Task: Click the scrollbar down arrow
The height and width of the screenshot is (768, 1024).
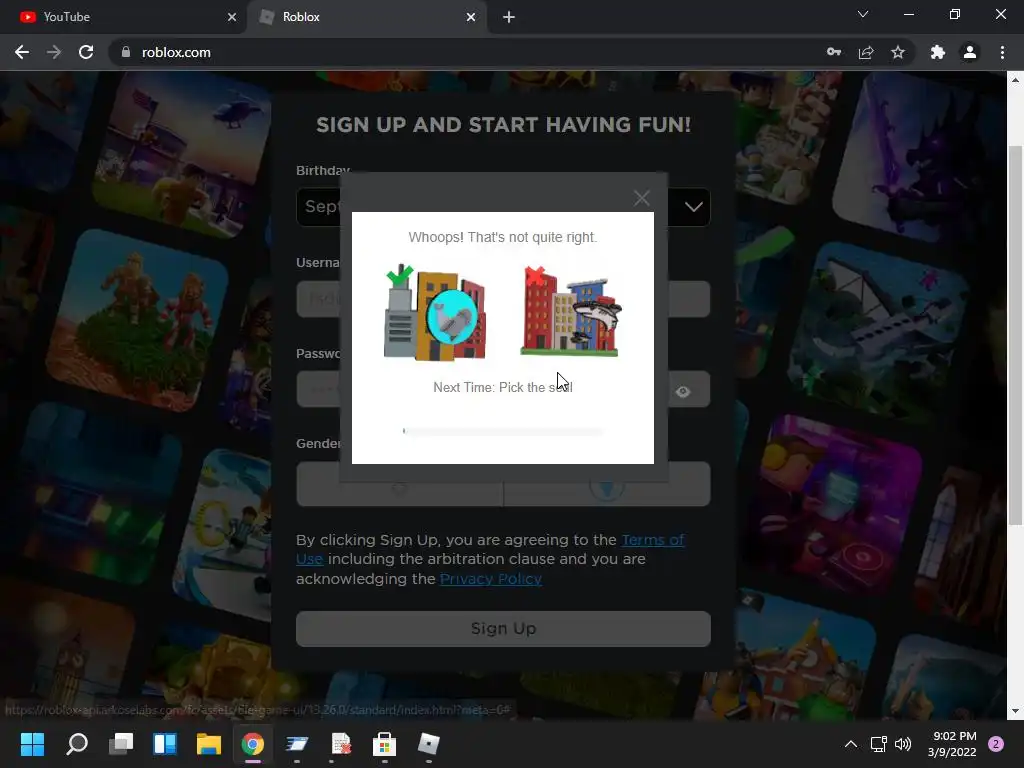Action: [x=1015, y=711]
